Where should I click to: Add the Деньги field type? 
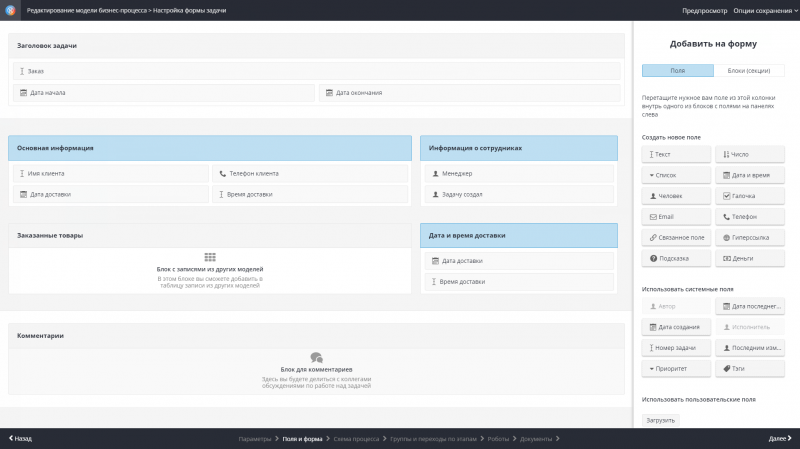coord(750,258)
